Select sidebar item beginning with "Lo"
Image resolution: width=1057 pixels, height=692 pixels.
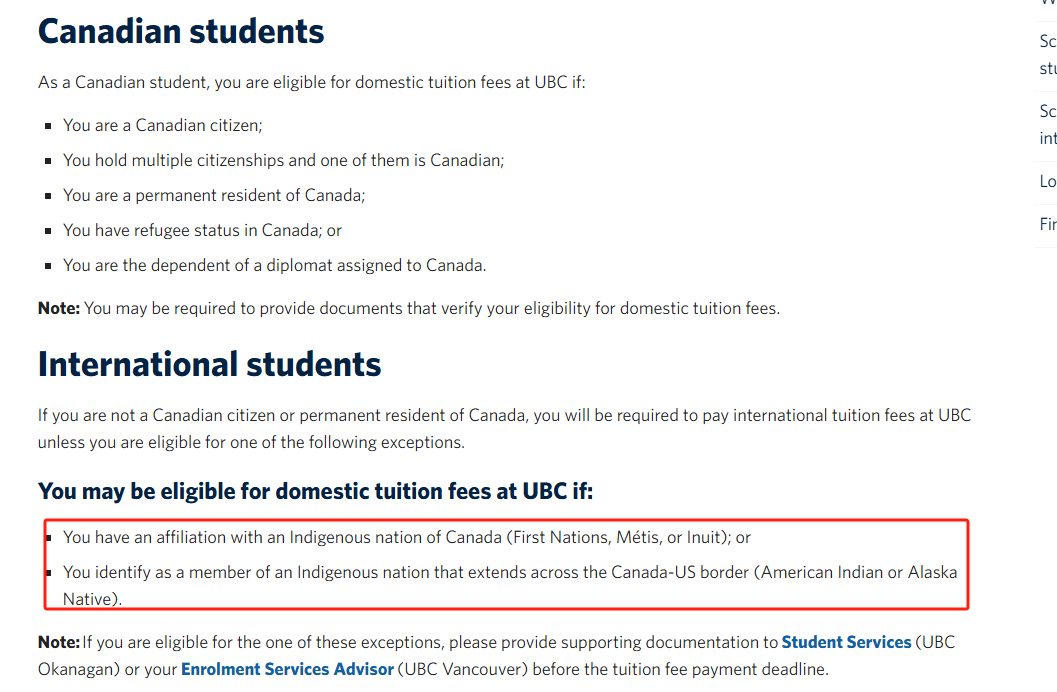pos(1048,181)
